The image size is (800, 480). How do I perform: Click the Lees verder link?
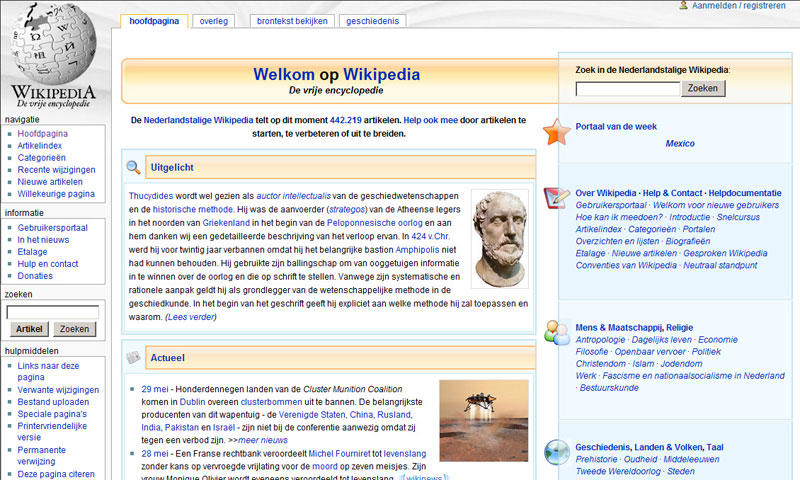pos(190,317)
